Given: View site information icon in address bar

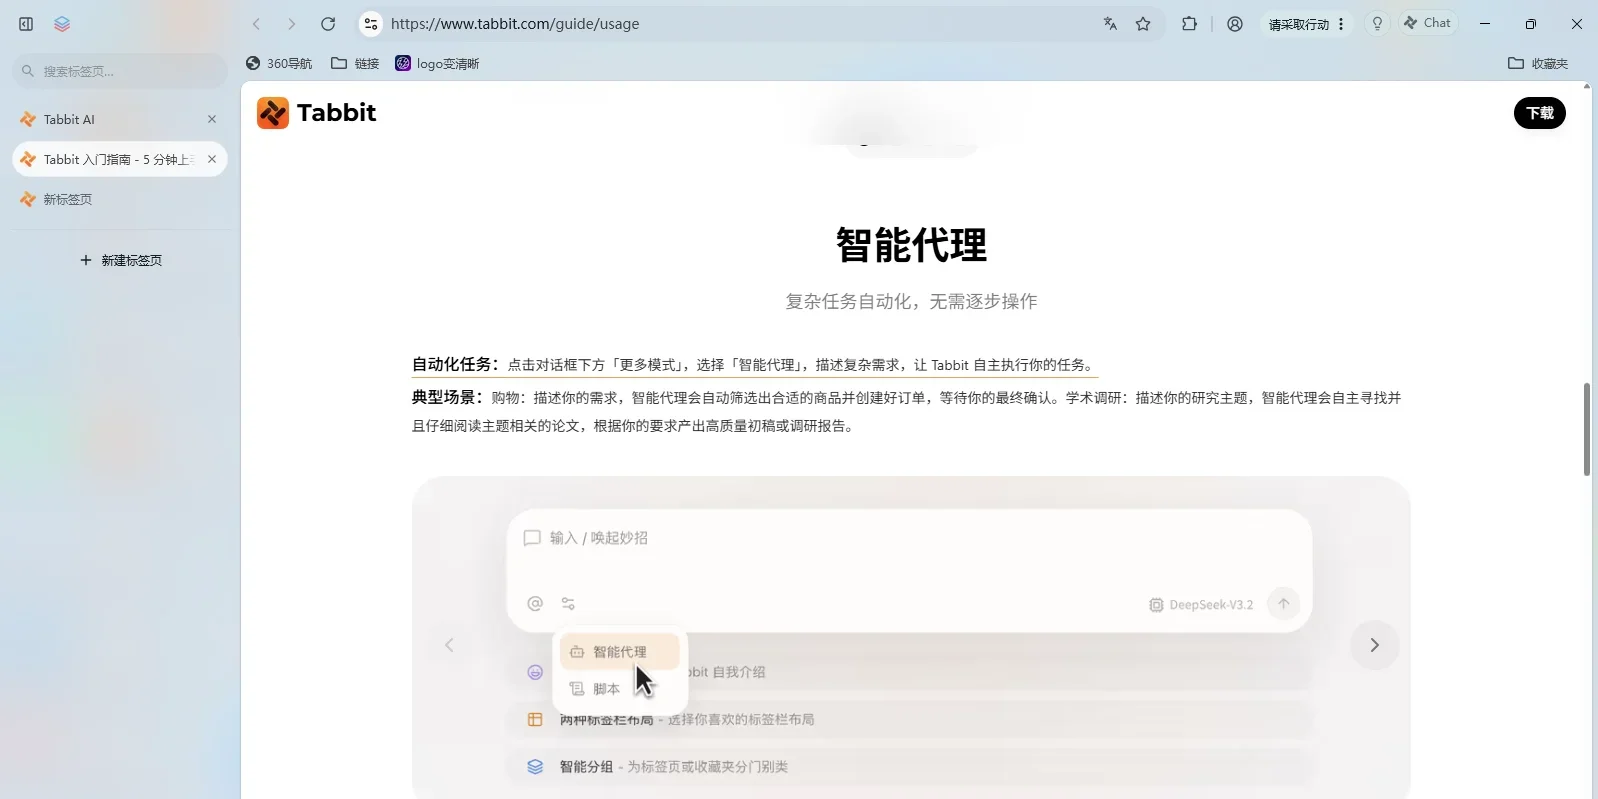Looking at the screenshot, I should pyautogui.click(x=371, y=24).
